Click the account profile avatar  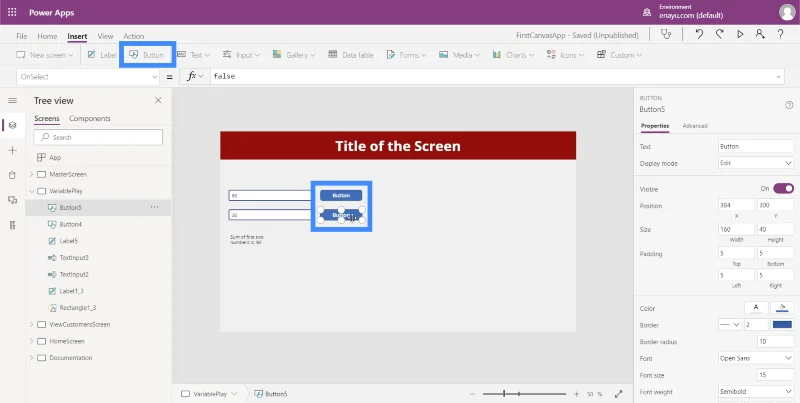[787, 12]
